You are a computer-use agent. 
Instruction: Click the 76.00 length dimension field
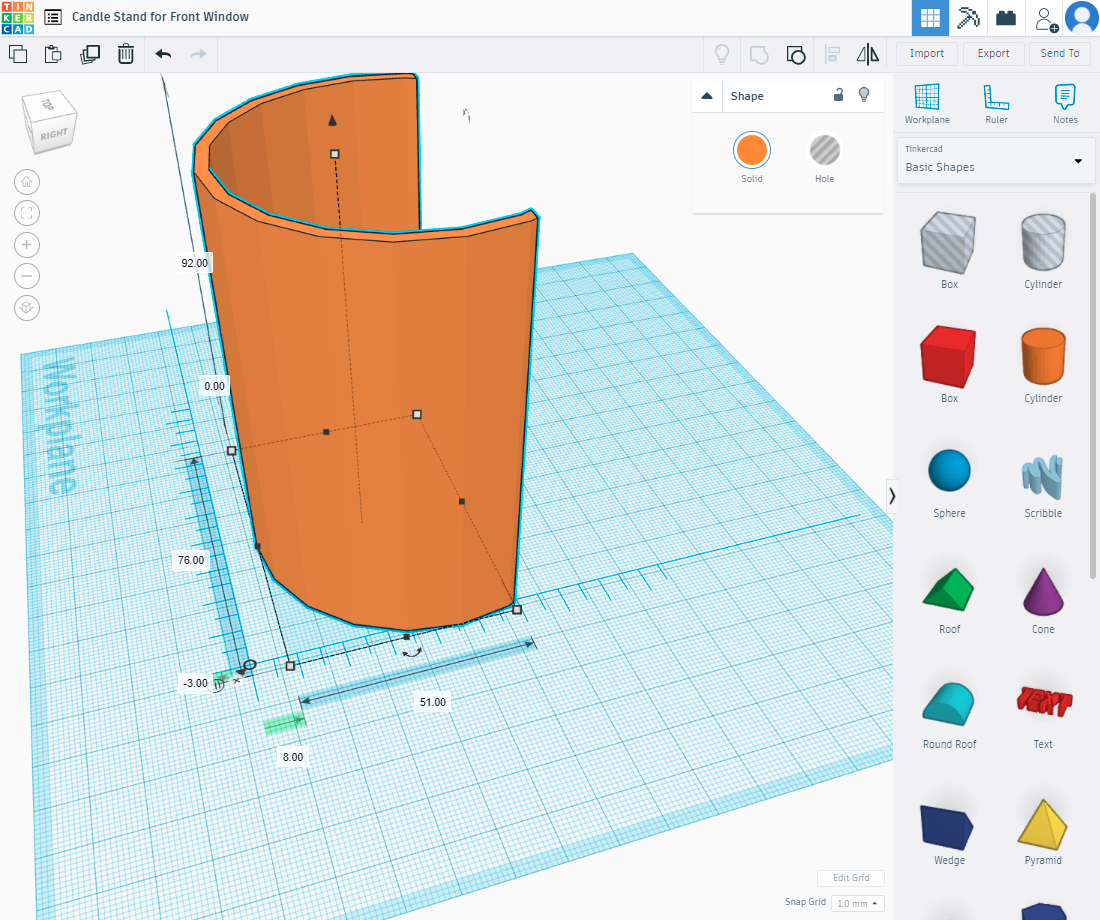pos(191,560)
